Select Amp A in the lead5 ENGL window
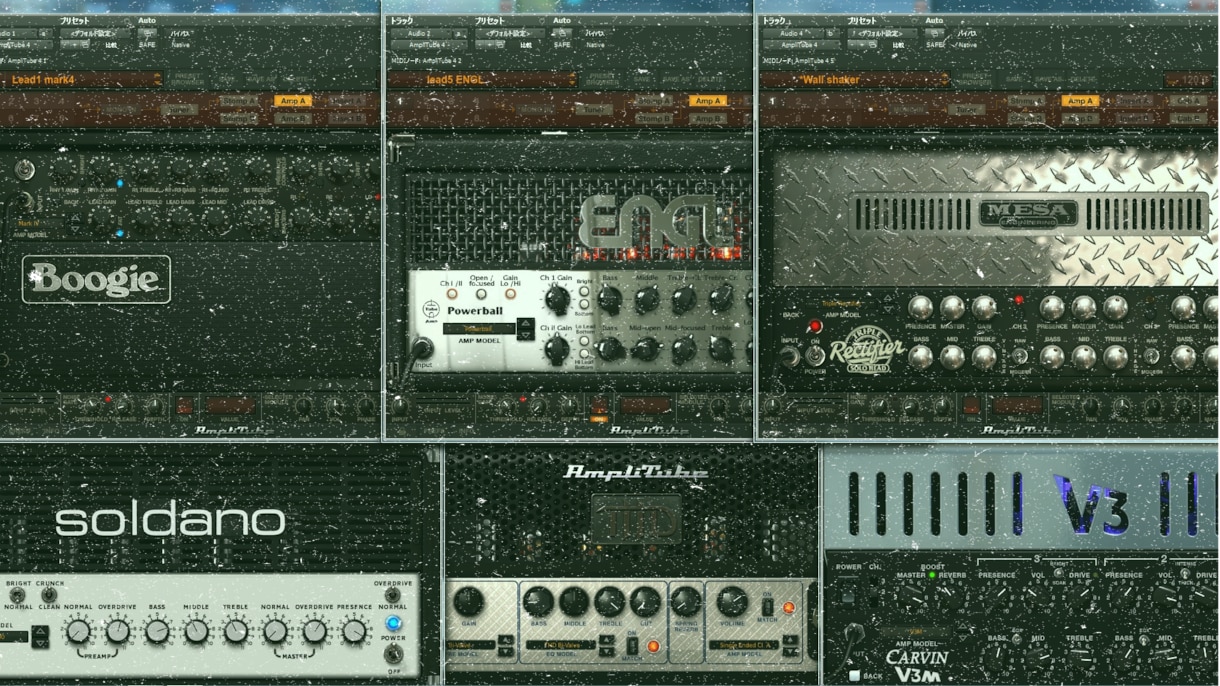The image size is (1220, 686). 707,101
